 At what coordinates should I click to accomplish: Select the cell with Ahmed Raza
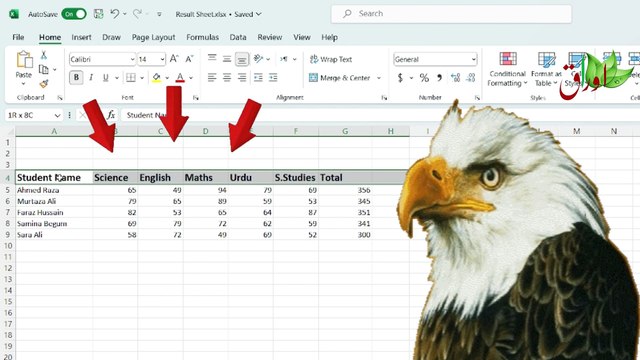coord(54,190)
